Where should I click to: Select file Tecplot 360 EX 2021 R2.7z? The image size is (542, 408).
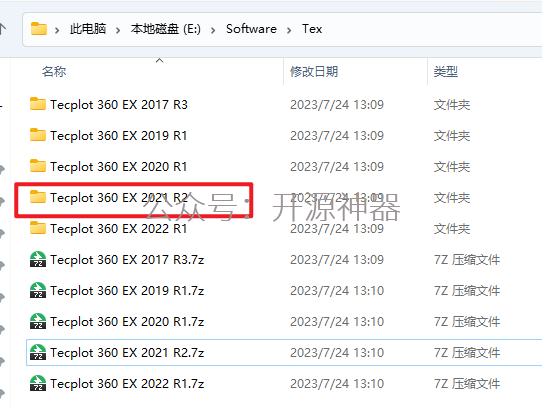click(127, 353)
